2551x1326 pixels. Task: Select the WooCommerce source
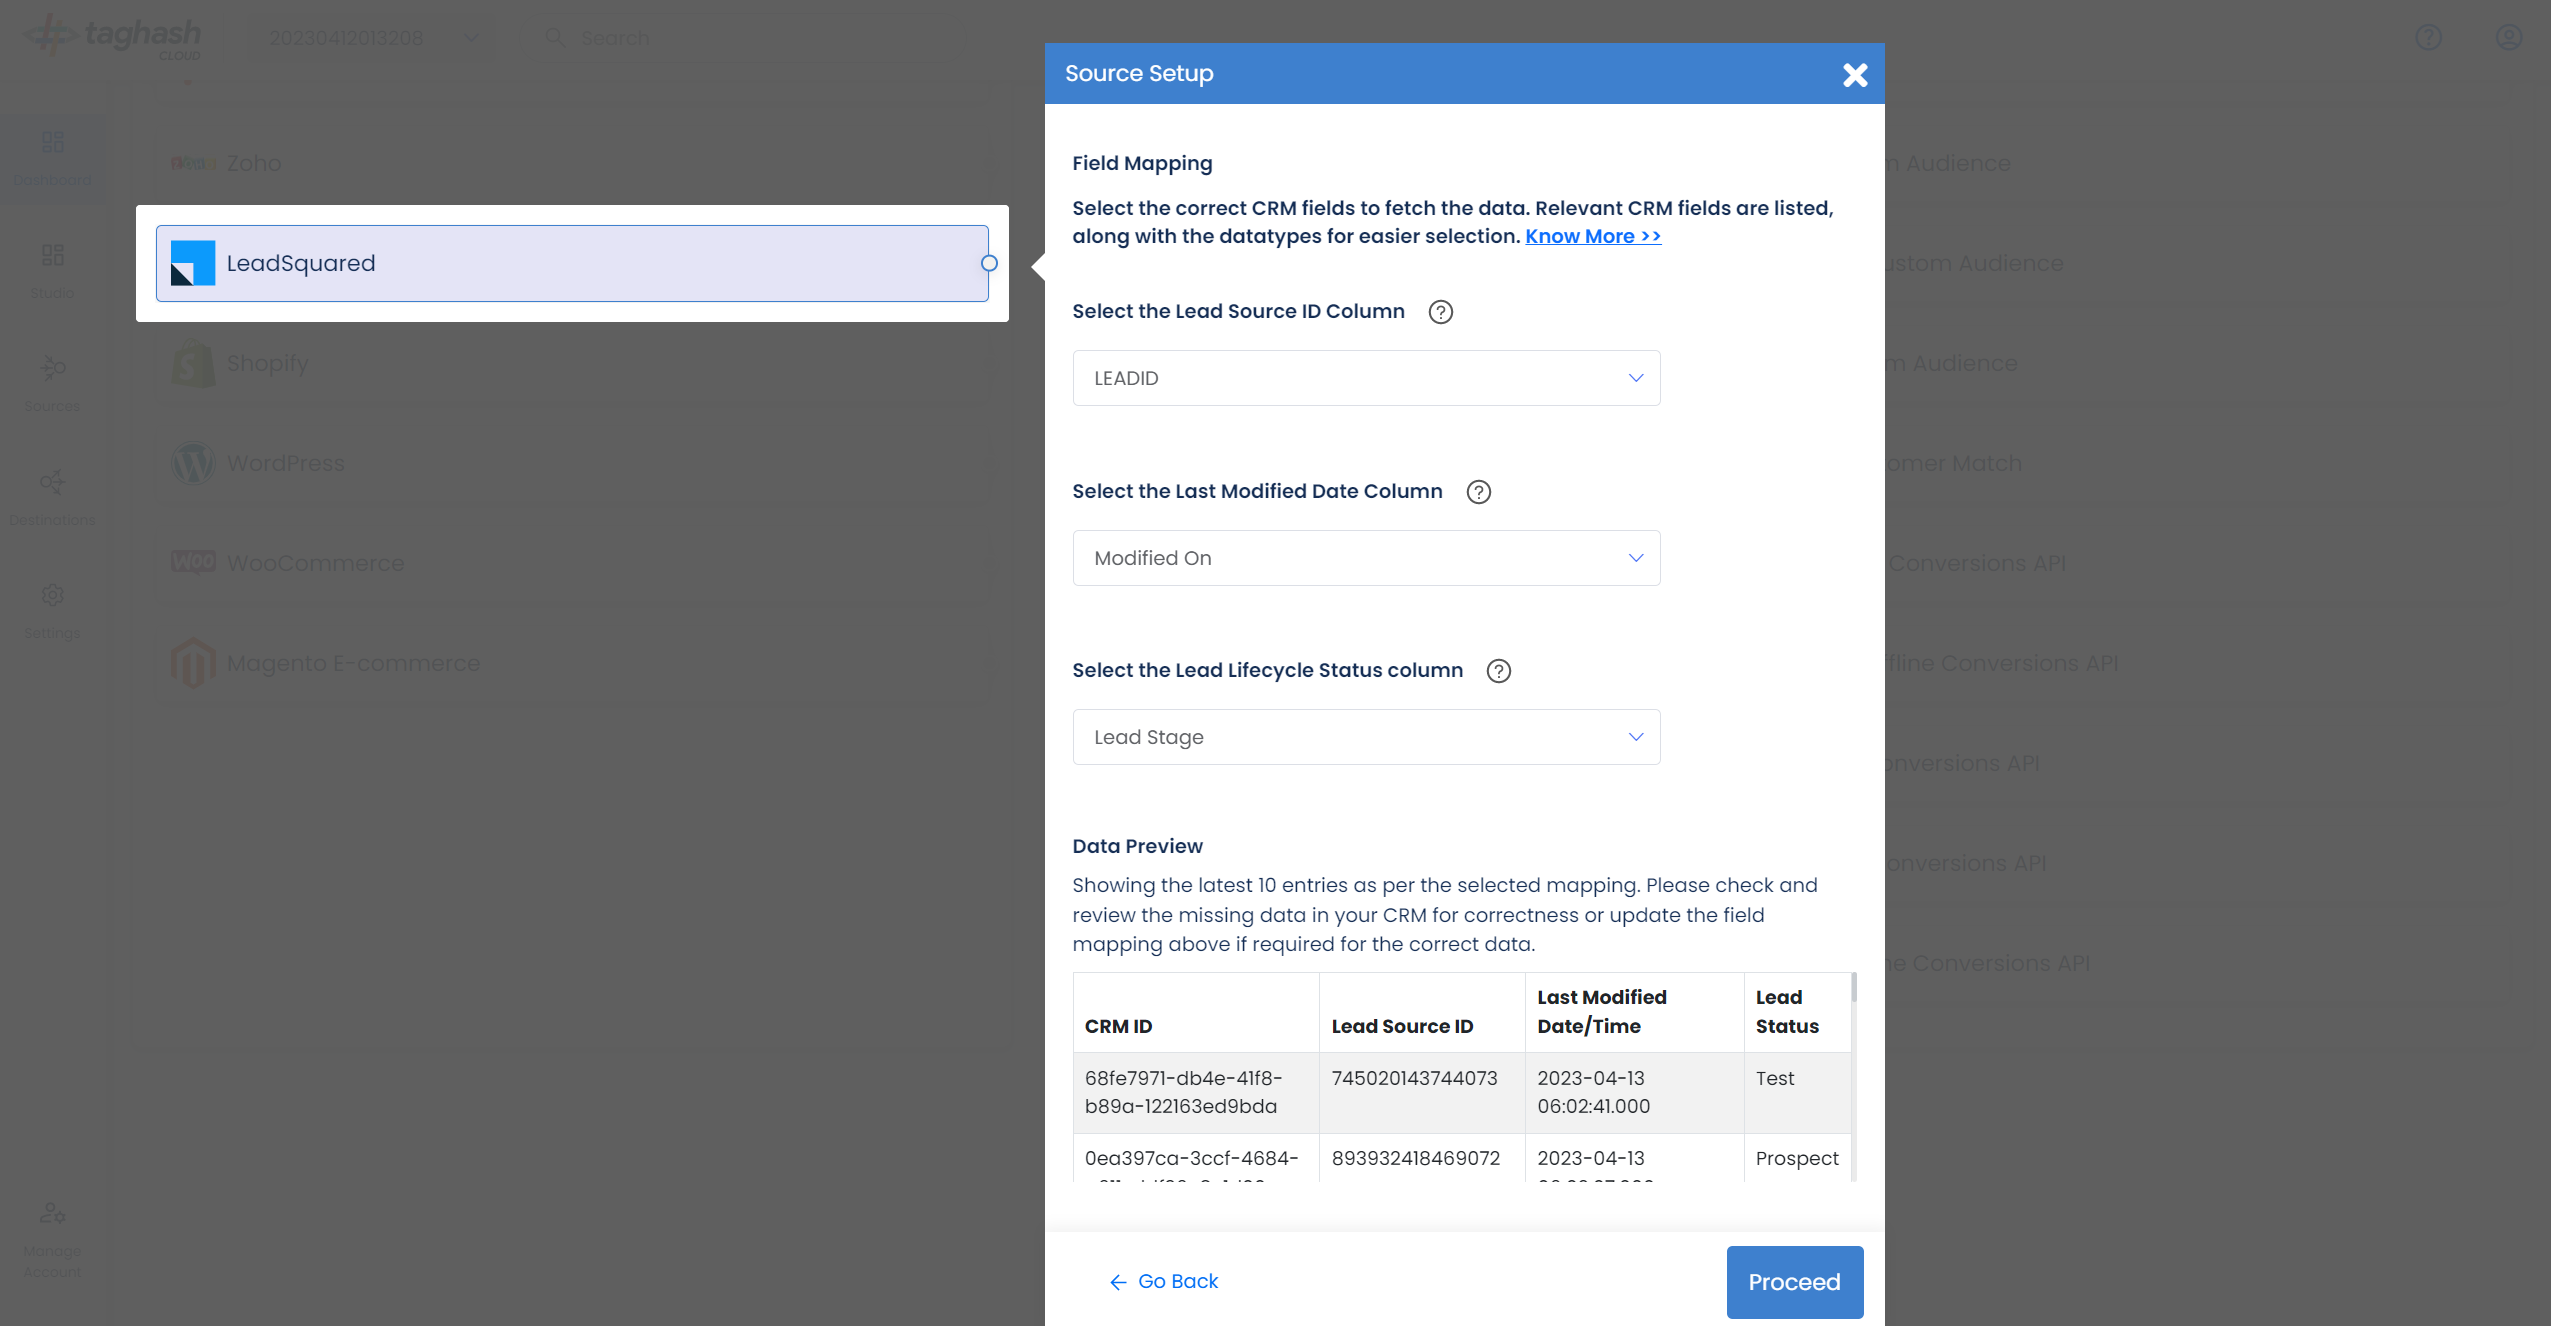[x=572, y=563]
